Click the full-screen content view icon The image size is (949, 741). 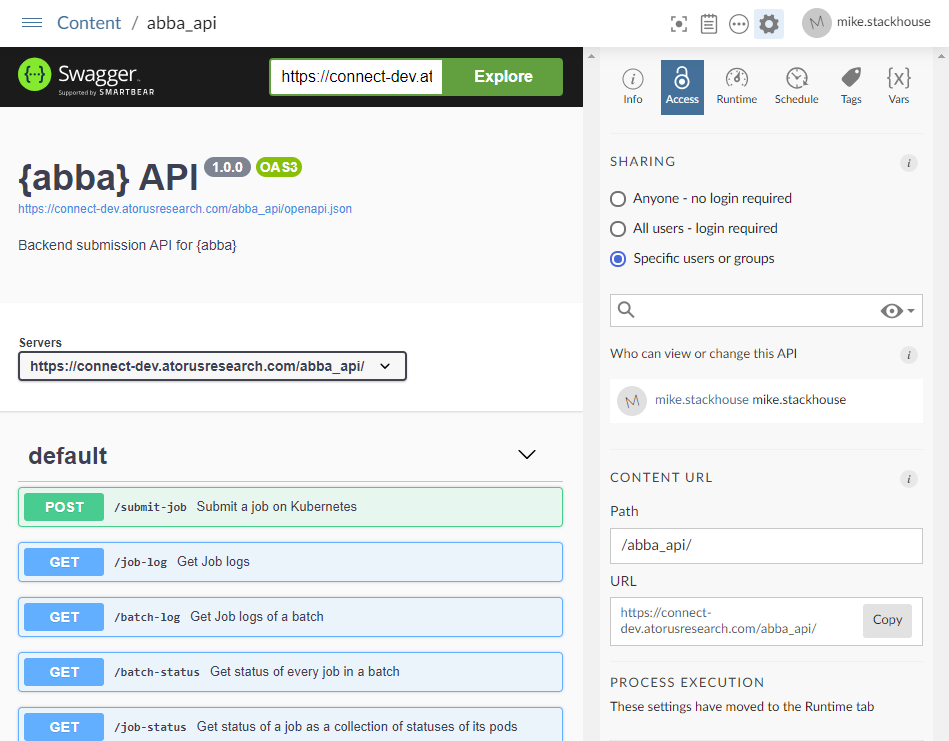(679, 24)
